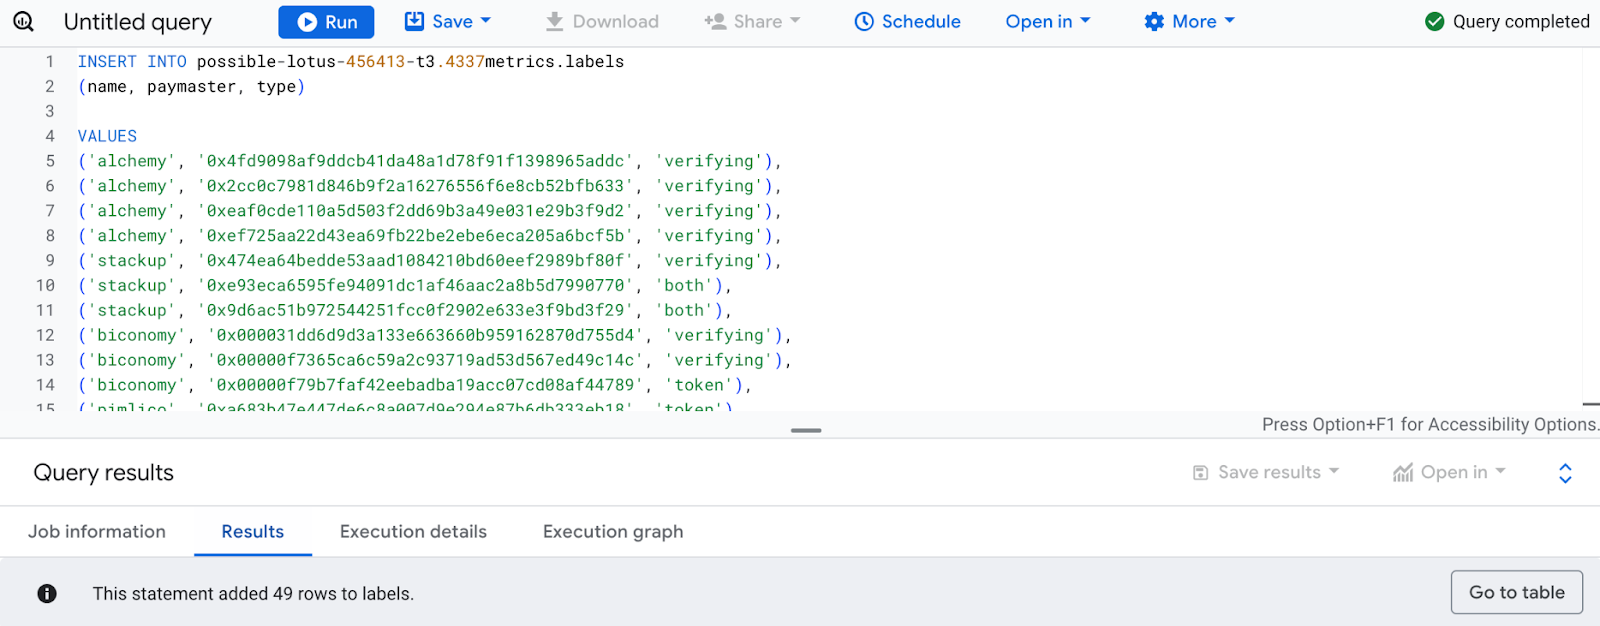The image size is (1600, 626).
Task: Click the 'token' value on line 14
Action: (700, 385)
